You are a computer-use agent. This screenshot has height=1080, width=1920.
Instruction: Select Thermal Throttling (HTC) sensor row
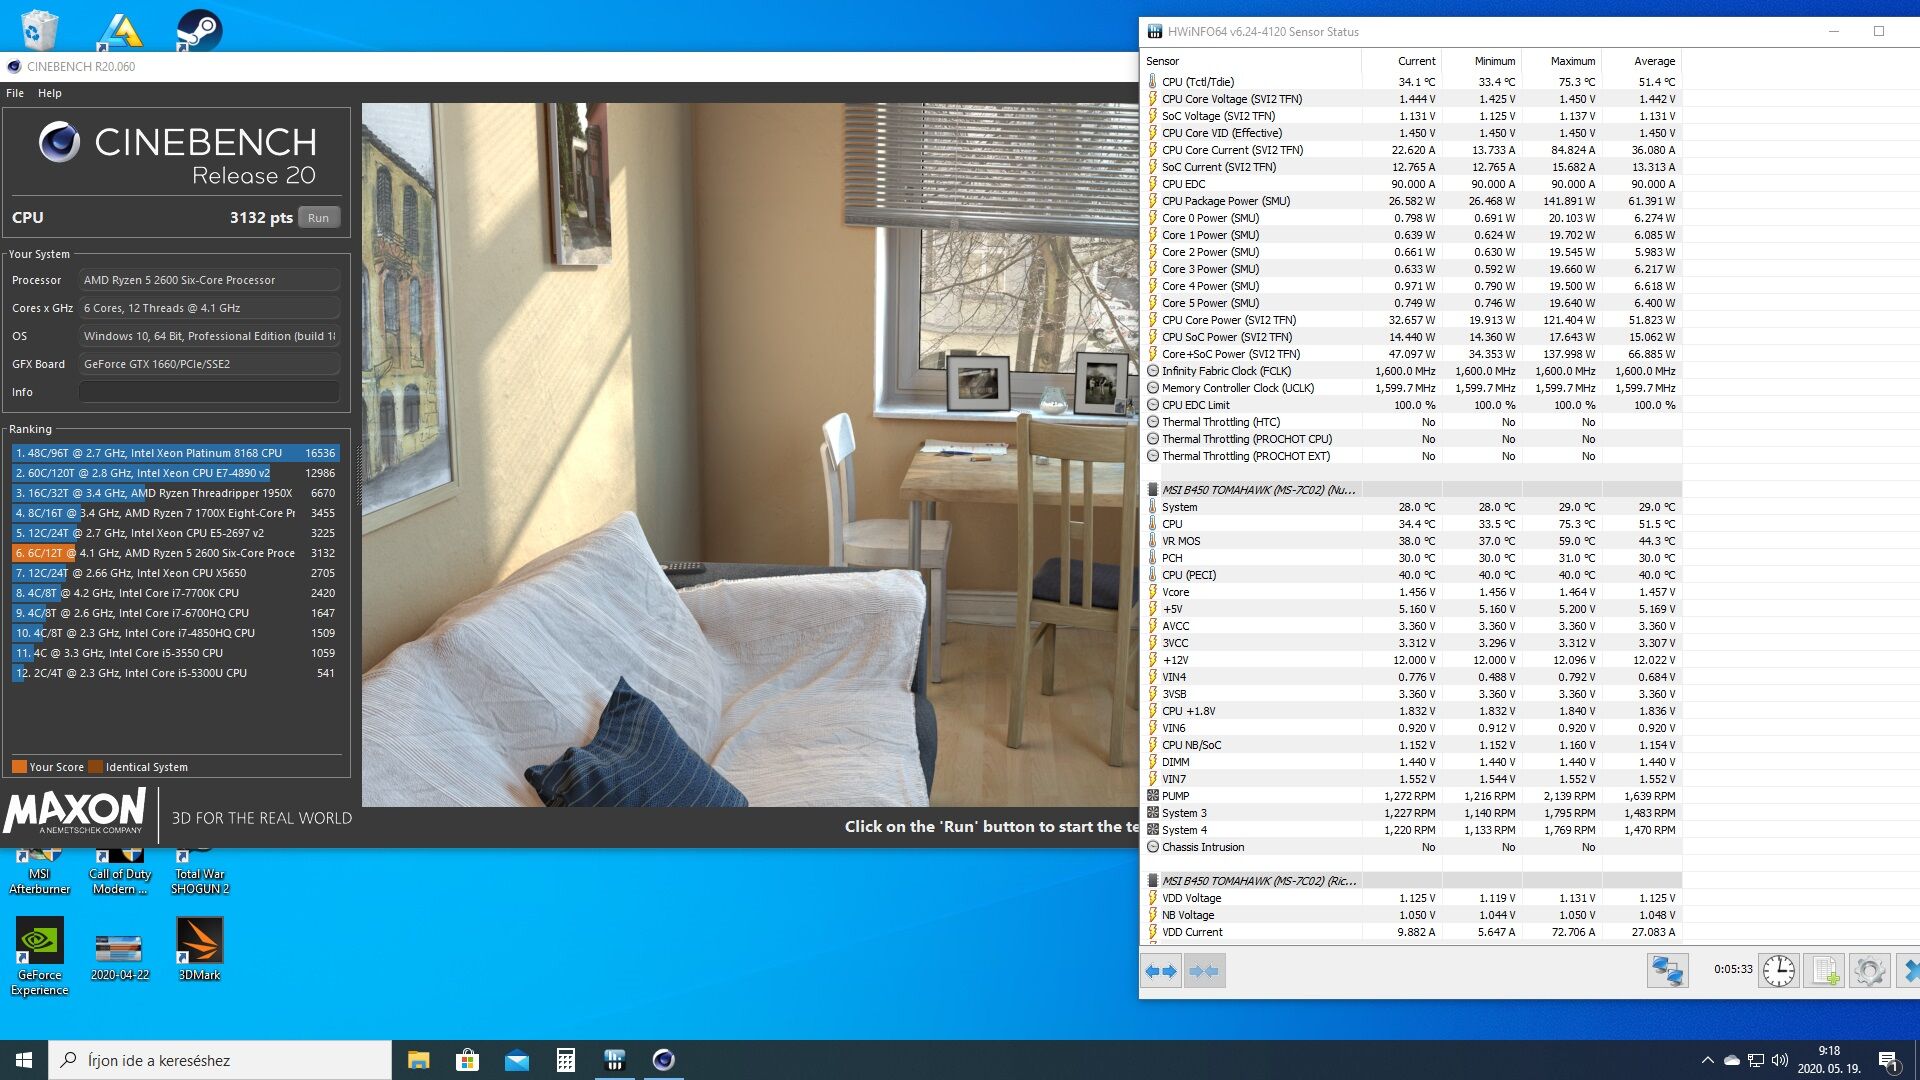click(1411, 422)
